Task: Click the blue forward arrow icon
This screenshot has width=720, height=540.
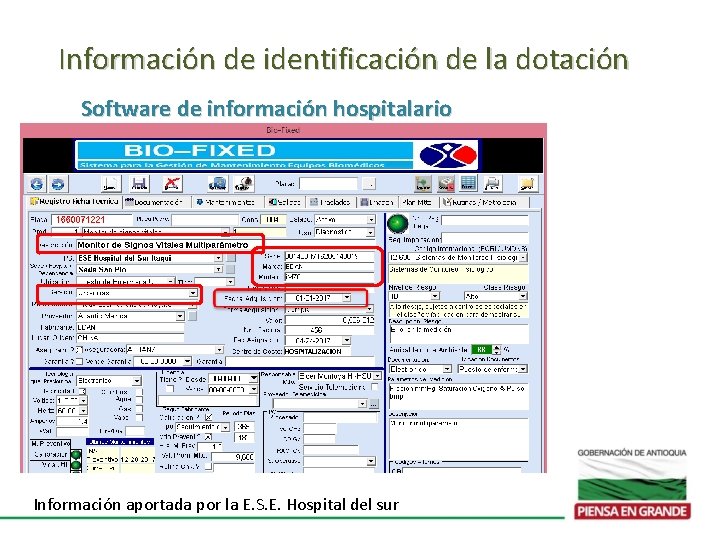Action: [x=58, y=184]
